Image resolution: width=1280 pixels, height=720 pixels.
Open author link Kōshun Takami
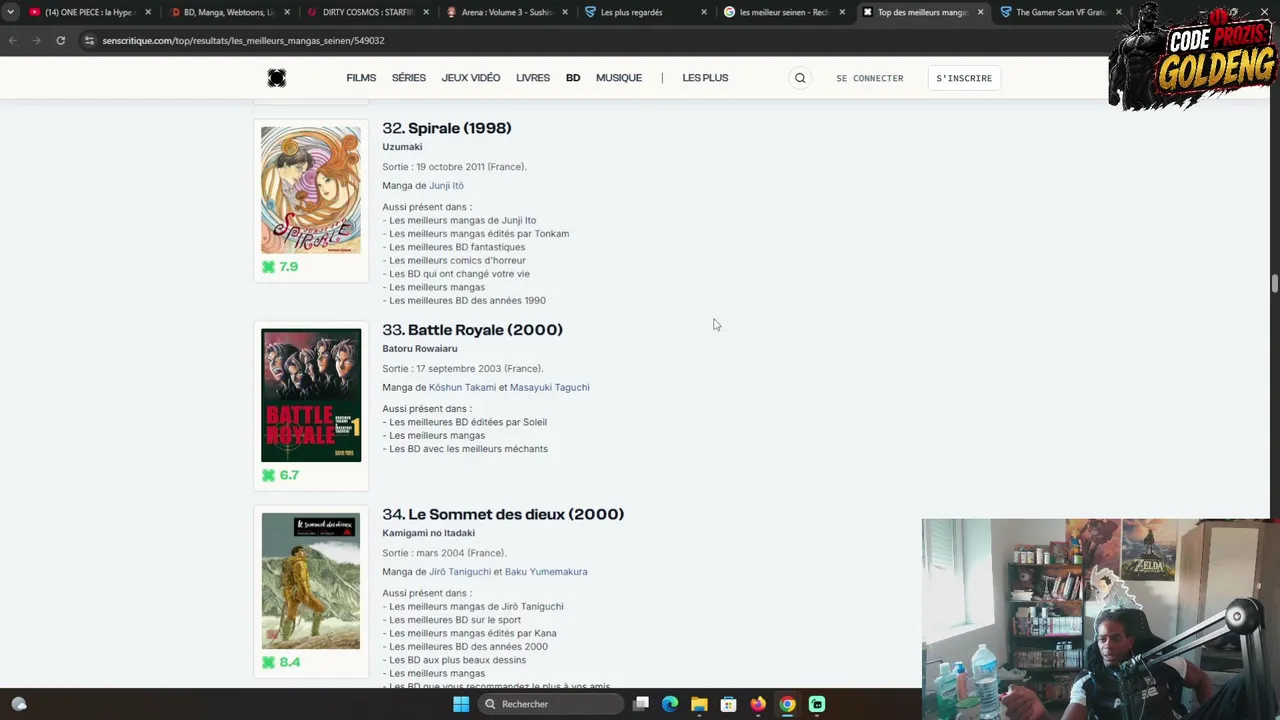pos(462,388)
